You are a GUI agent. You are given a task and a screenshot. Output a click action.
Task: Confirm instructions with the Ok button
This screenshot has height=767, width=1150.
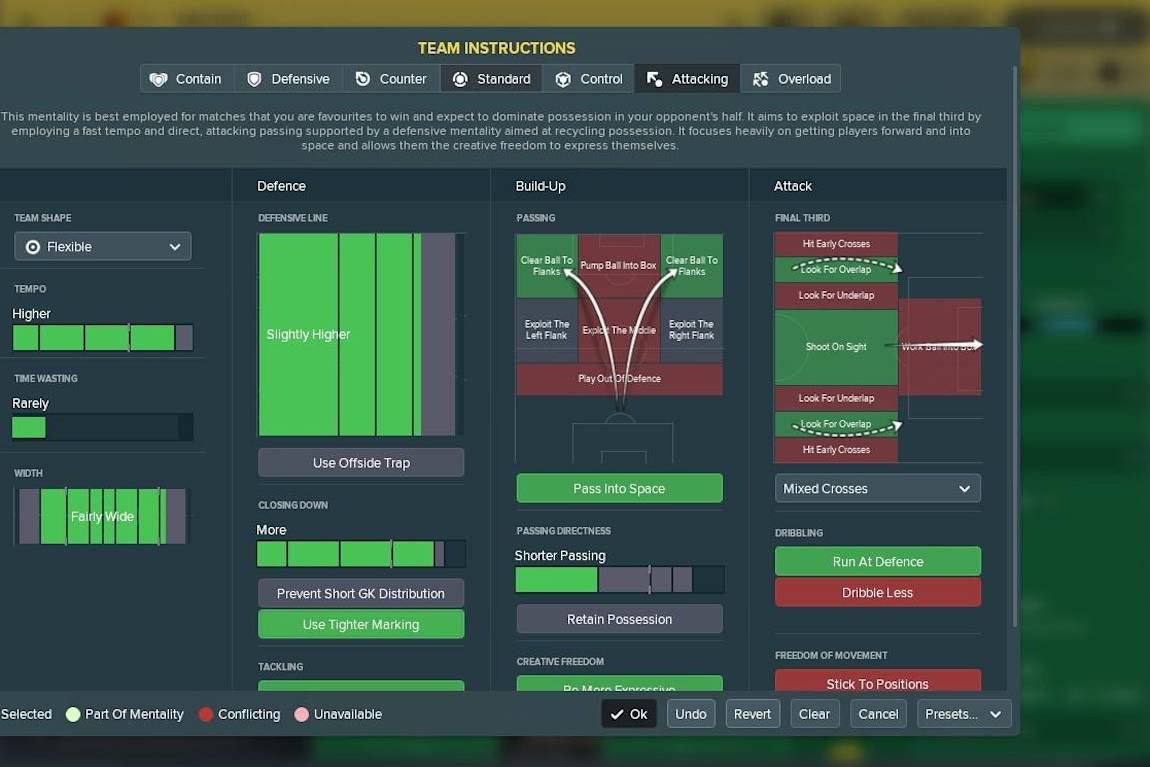630,714
